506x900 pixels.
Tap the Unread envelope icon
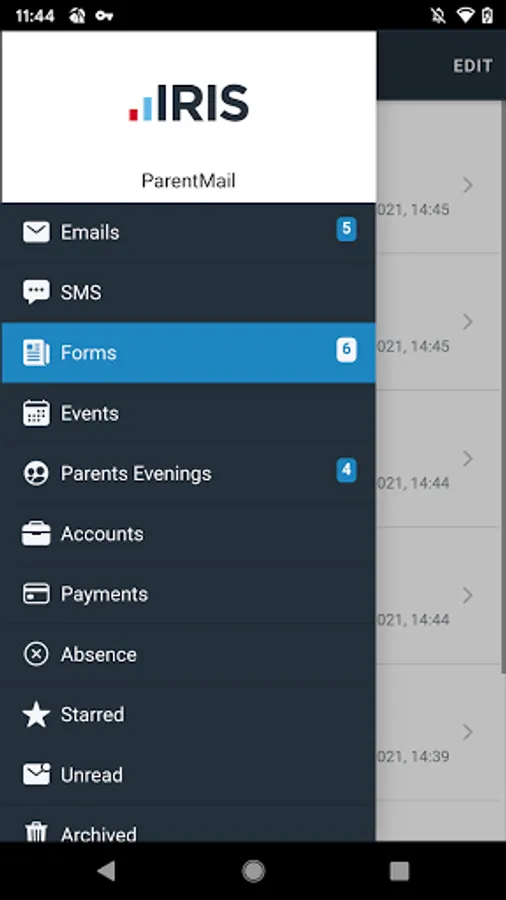[36, 774]
